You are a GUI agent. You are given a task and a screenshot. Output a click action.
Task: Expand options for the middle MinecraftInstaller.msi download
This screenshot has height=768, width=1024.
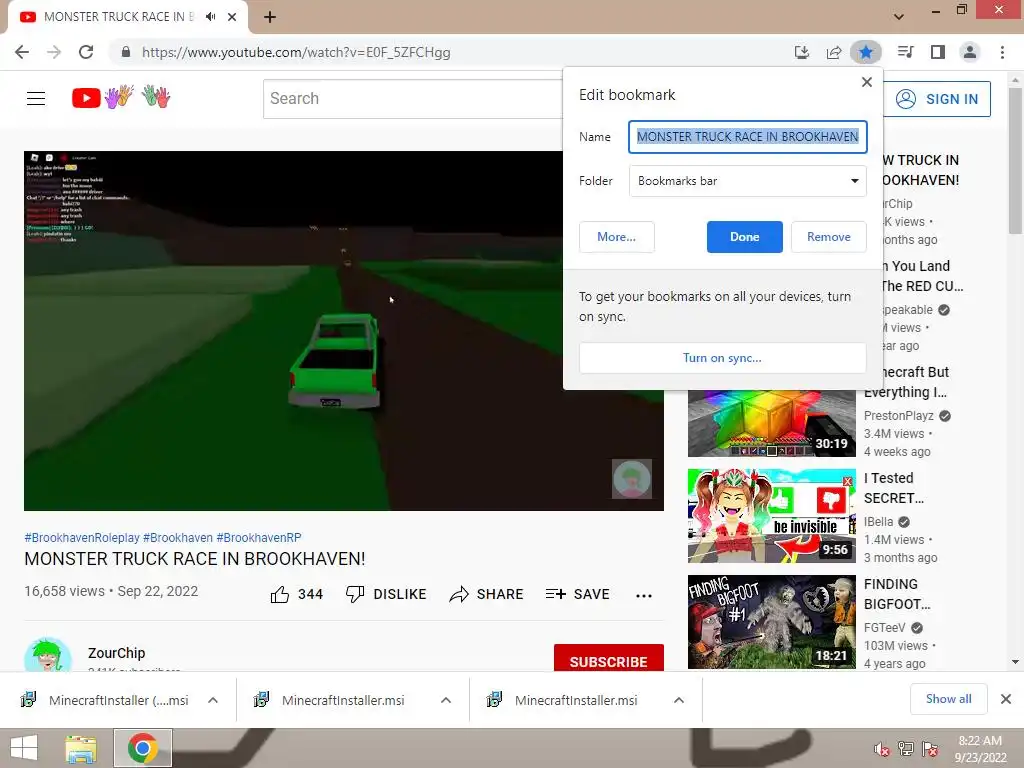(x=446, y=700)
